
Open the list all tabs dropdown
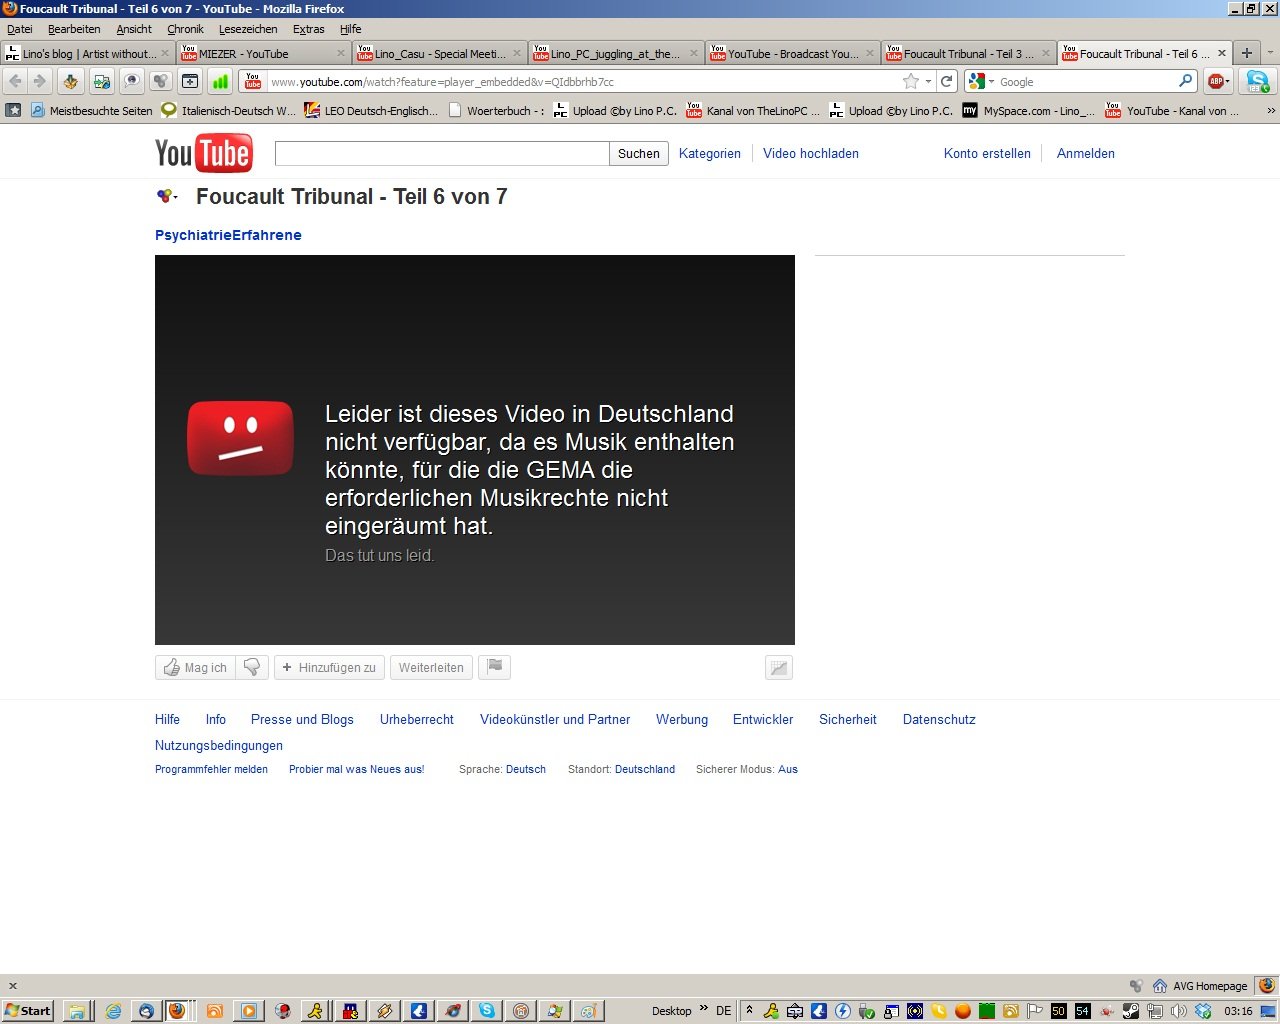[x=1270, y=53]
